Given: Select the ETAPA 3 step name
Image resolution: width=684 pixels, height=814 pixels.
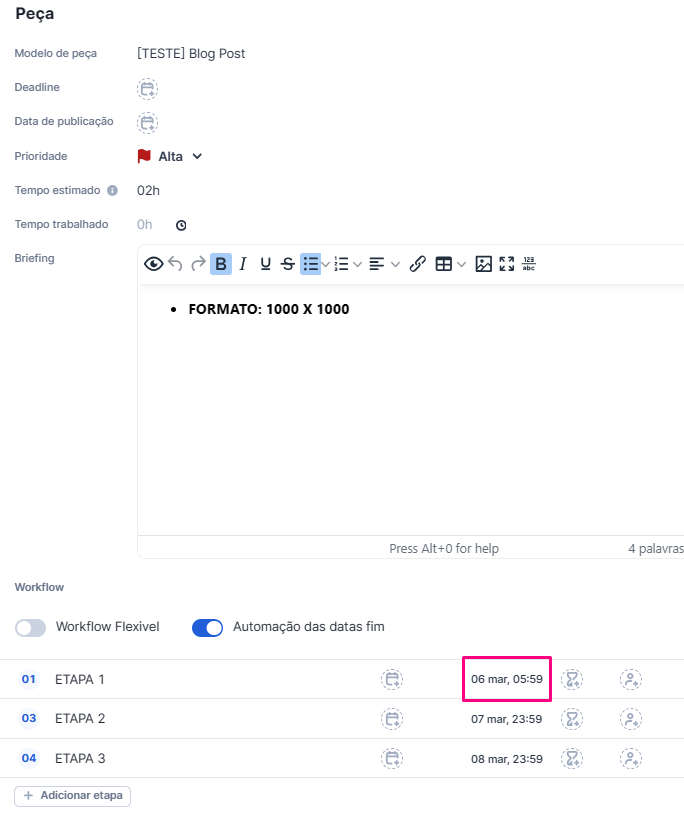Looking at the screenshot, I should pos(80,758).
